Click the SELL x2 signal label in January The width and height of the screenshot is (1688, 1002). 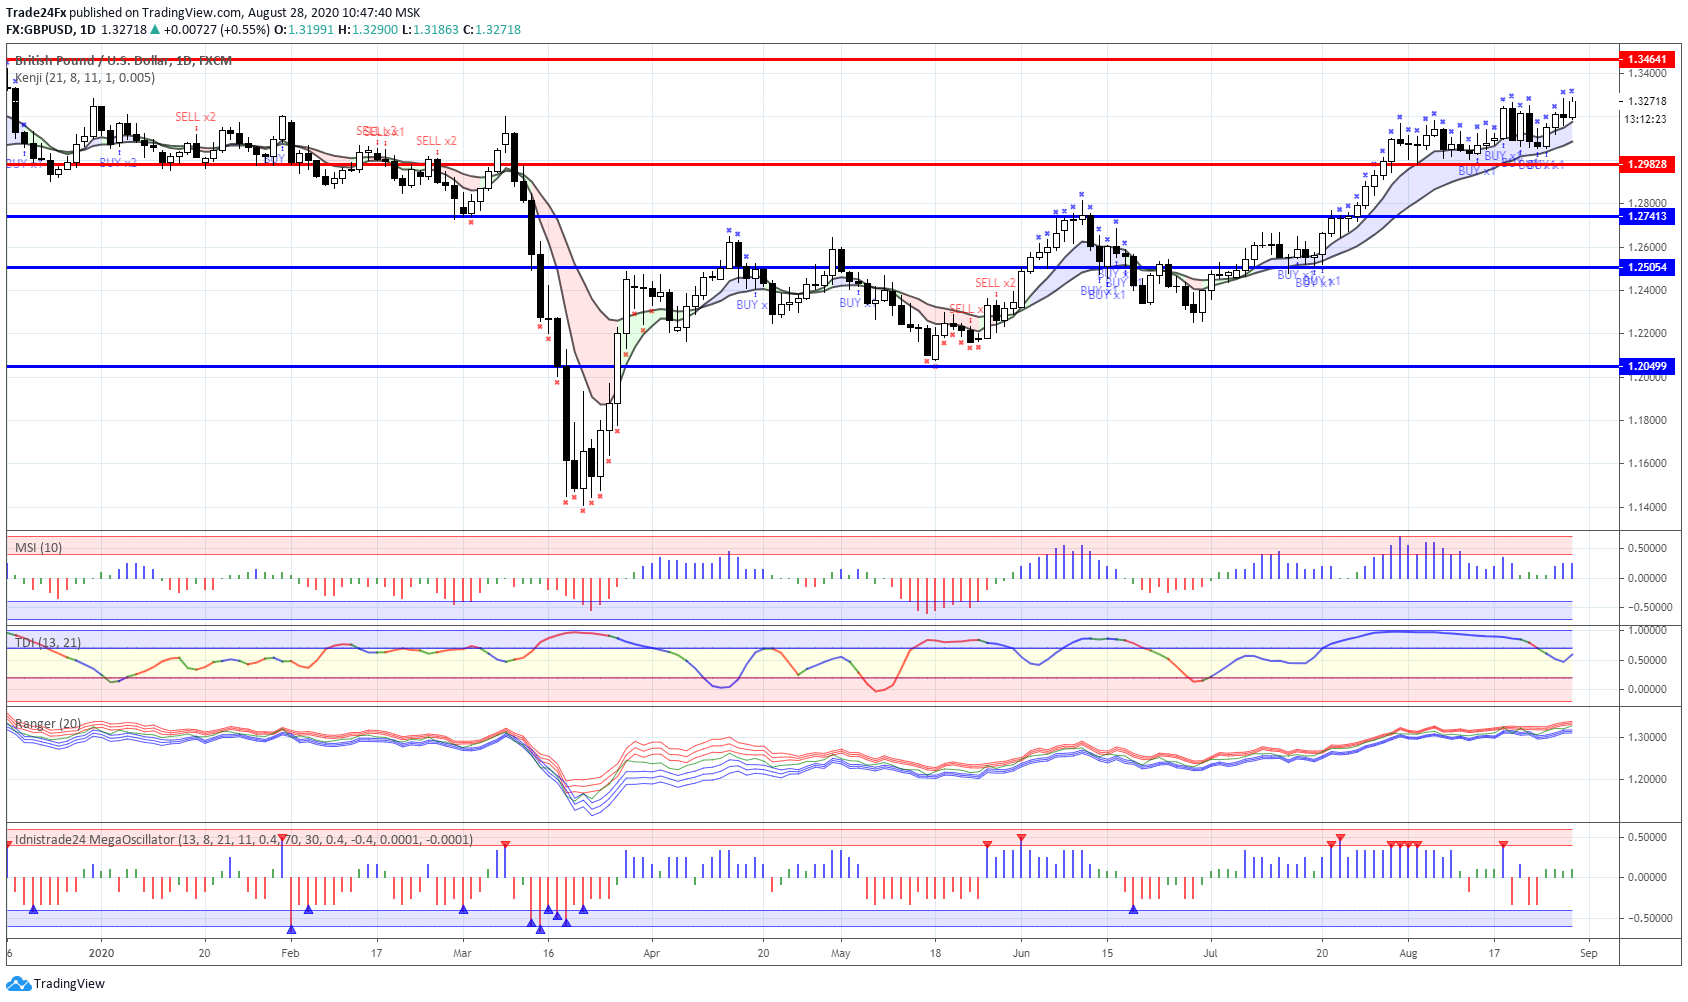(195, 117)
